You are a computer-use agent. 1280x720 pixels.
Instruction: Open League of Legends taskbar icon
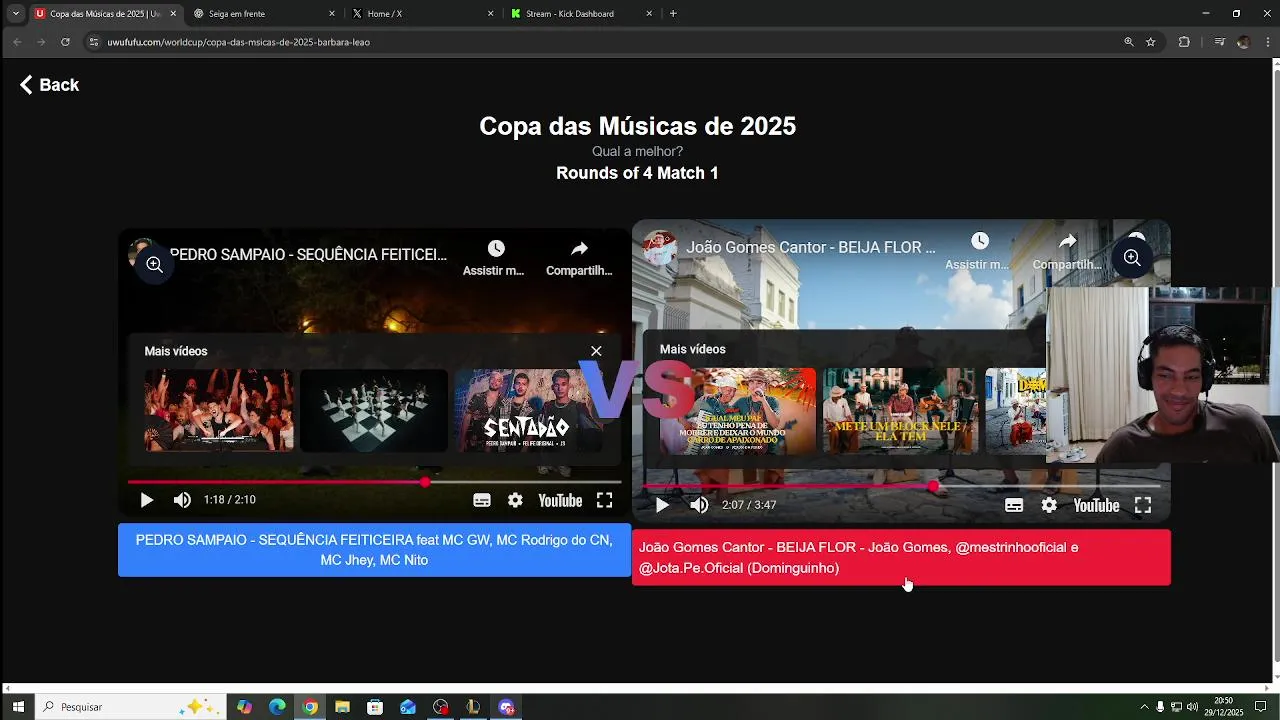pos(473,707)
